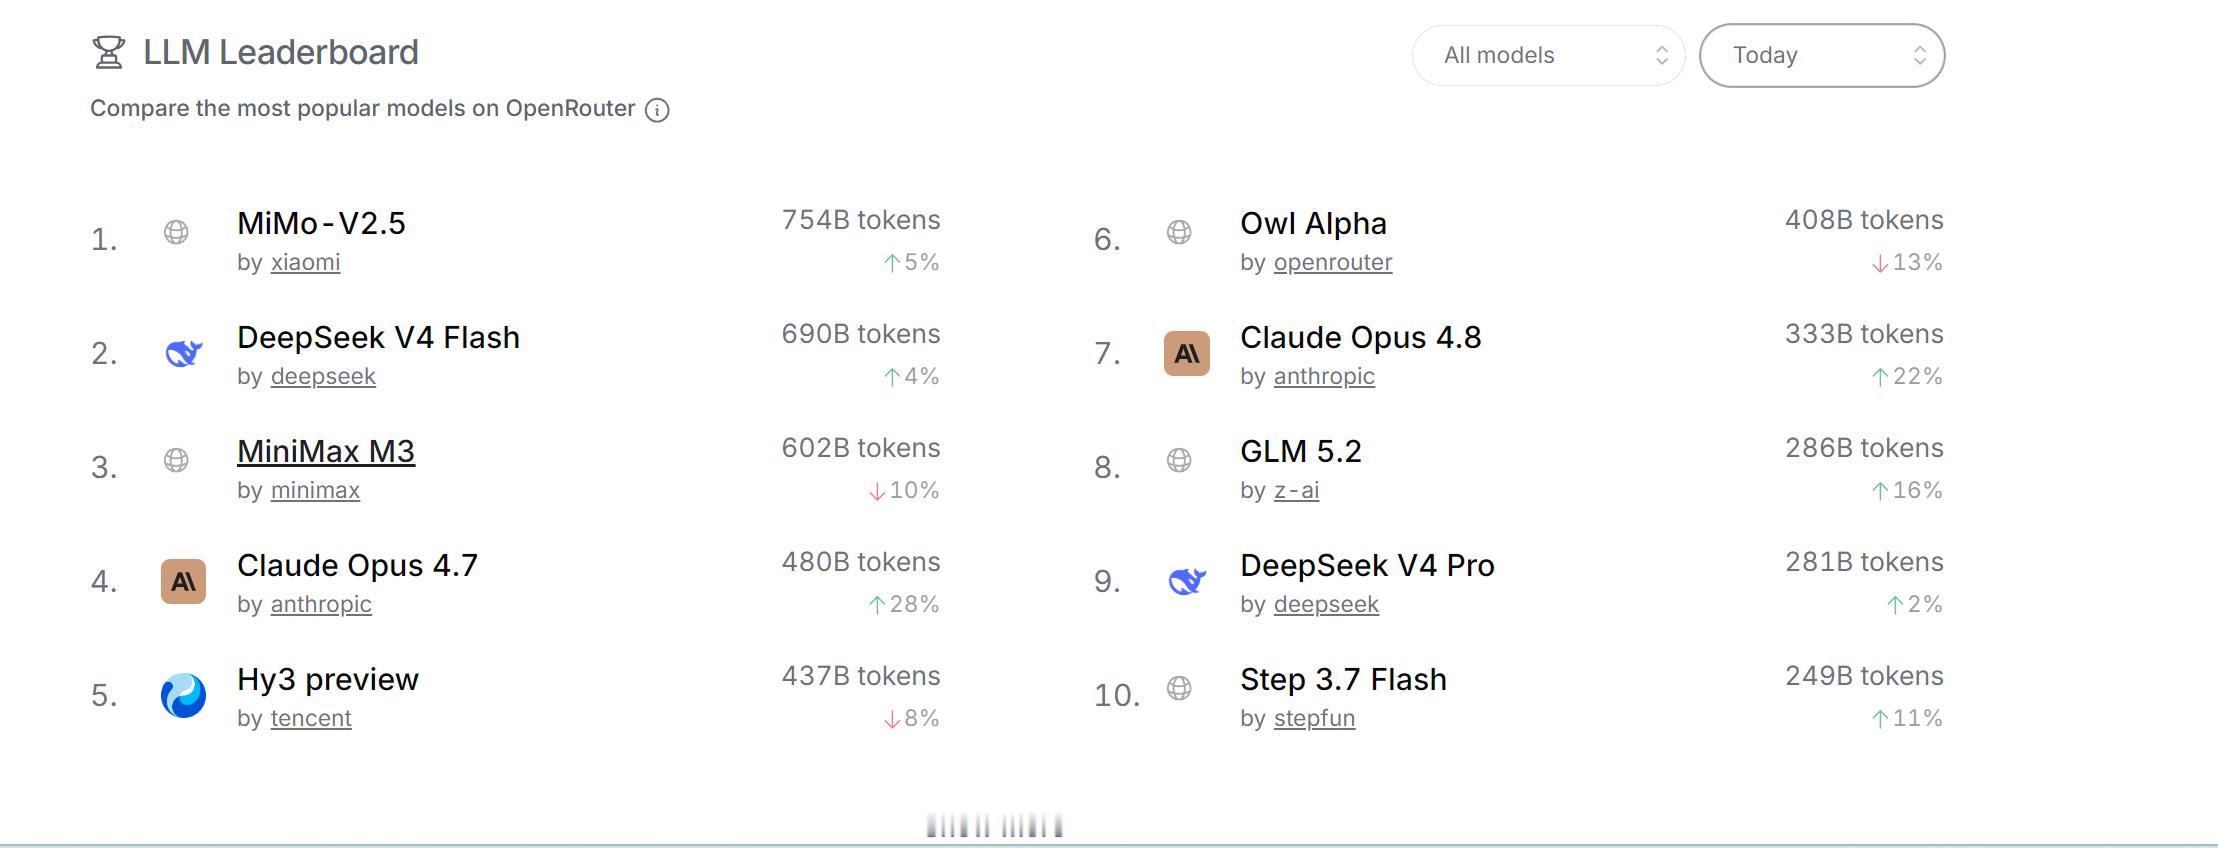Screen dimensions: 2218x848
Task: Click the 754B tokens value
Action: (860, 220)
